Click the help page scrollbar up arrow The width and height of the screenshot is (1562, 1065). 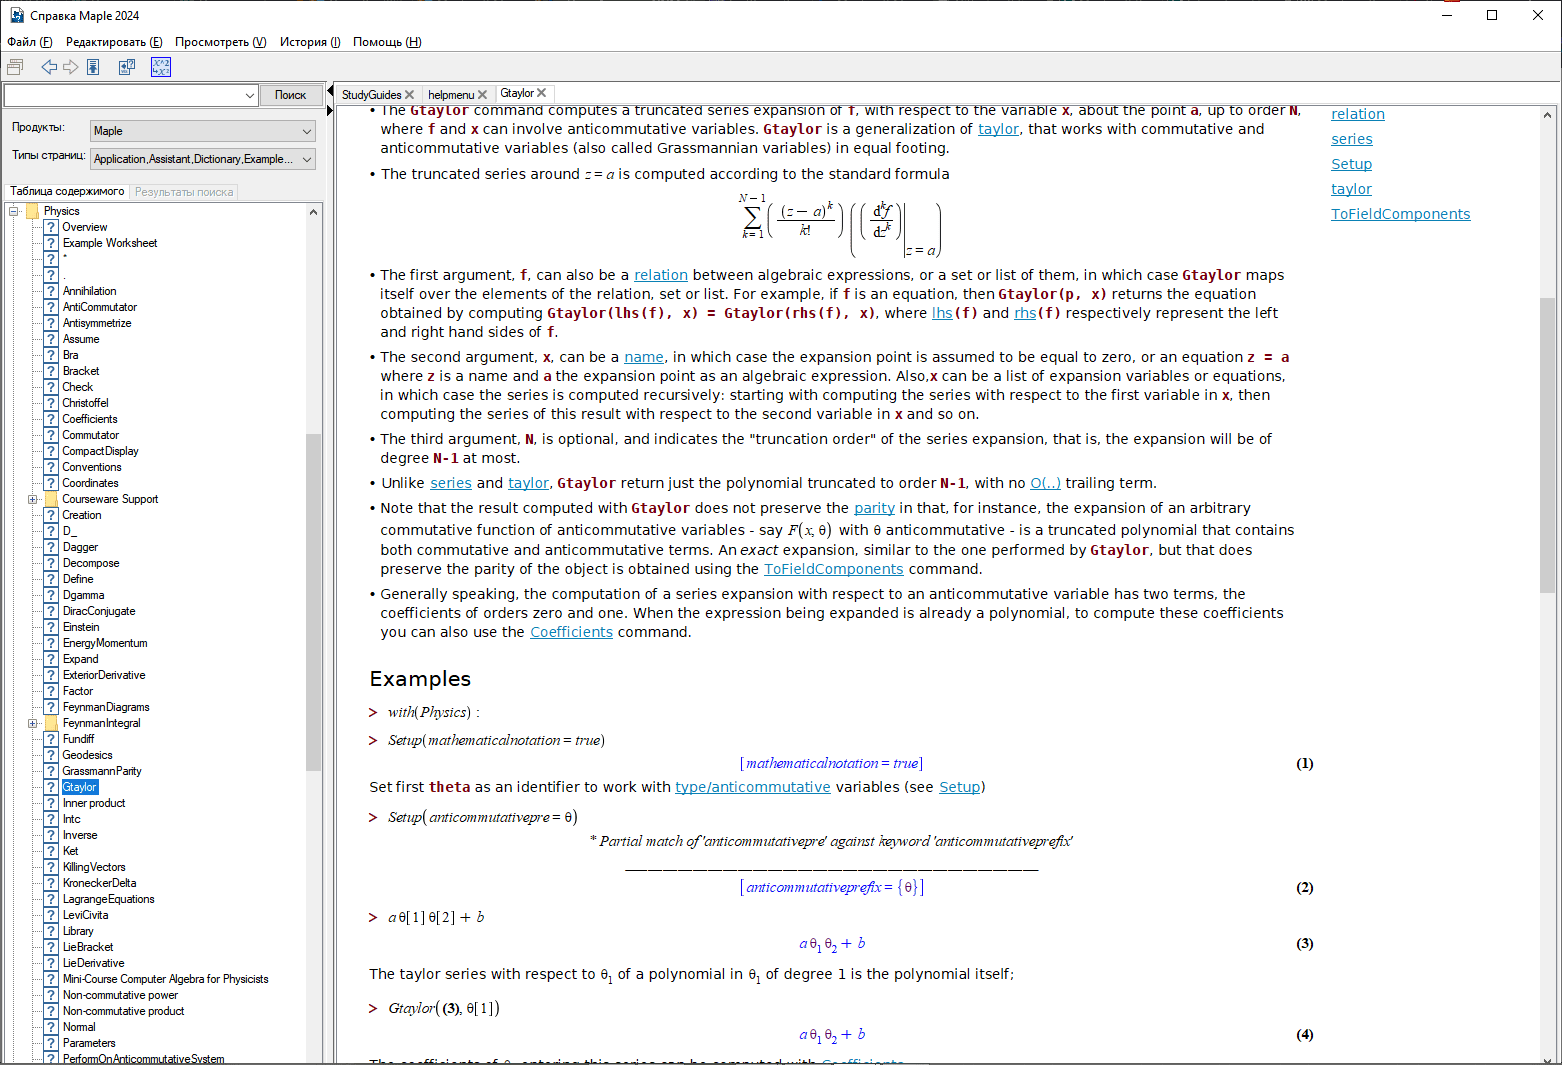tap(1548, 114)
